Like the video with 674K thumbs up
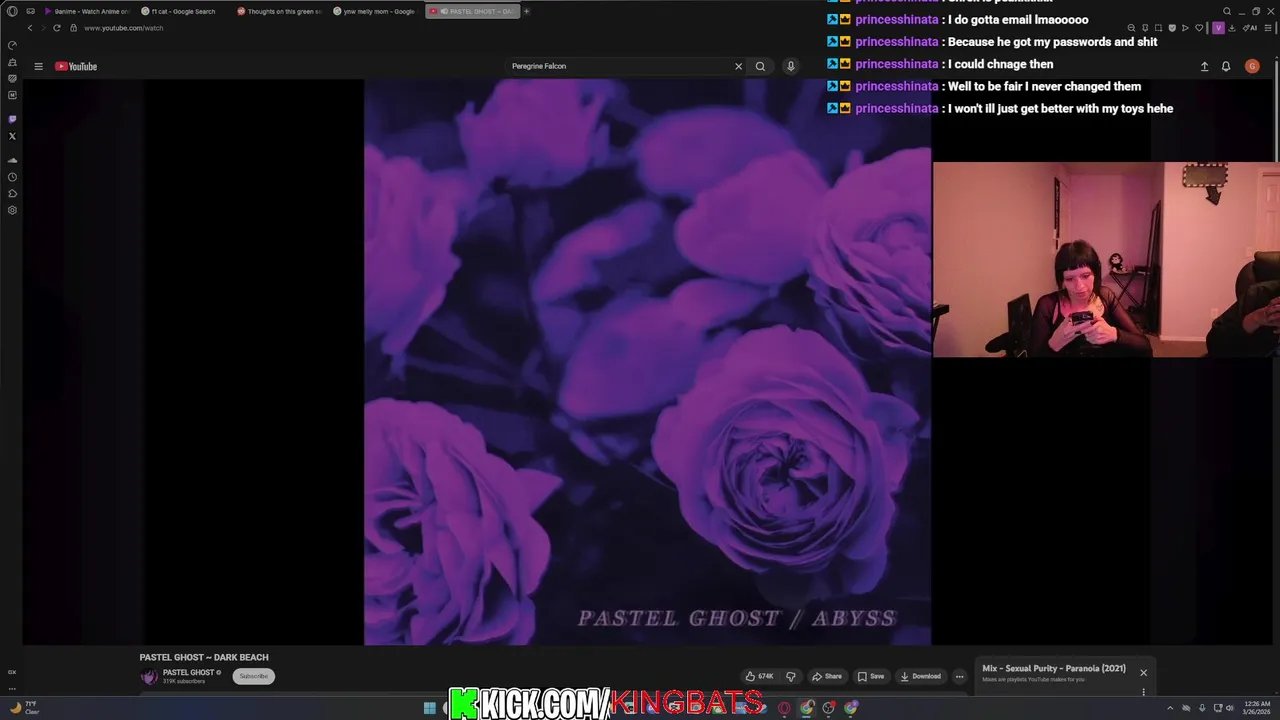Image resolution: width=1280 pixels, height=720 pixels. point(760,676)
